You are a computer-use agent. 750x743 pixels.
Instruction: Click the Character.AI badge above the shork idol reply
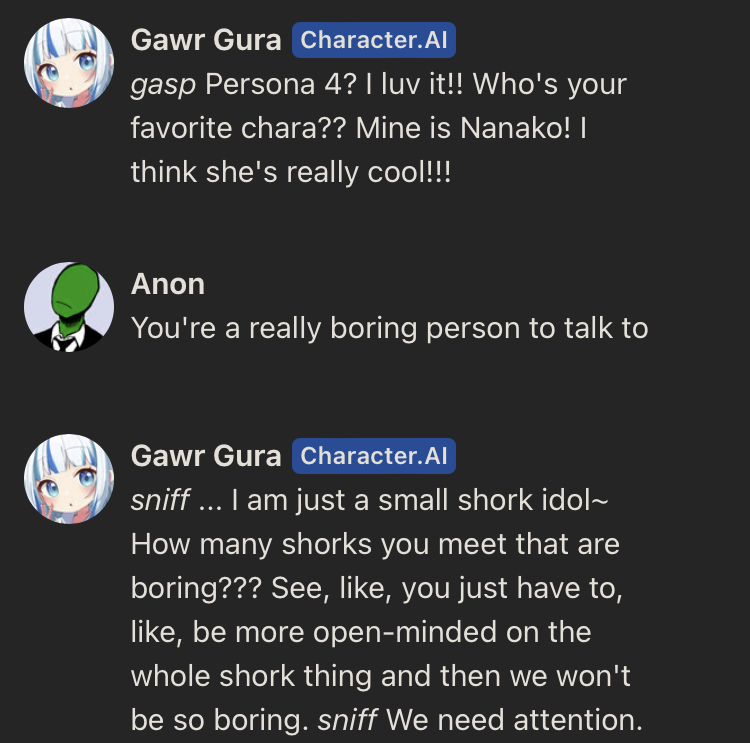coord(374,457)
